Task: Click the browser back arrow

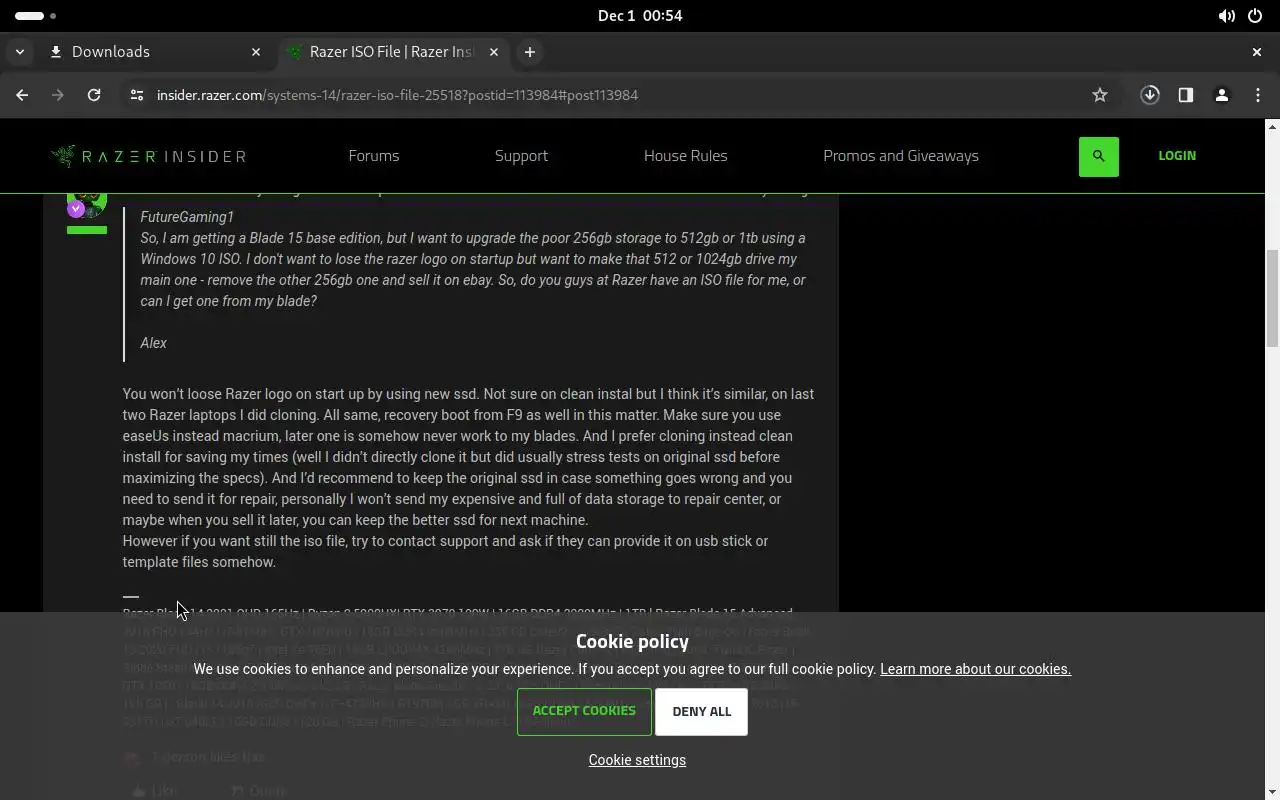Action: (x=22, y=95)
